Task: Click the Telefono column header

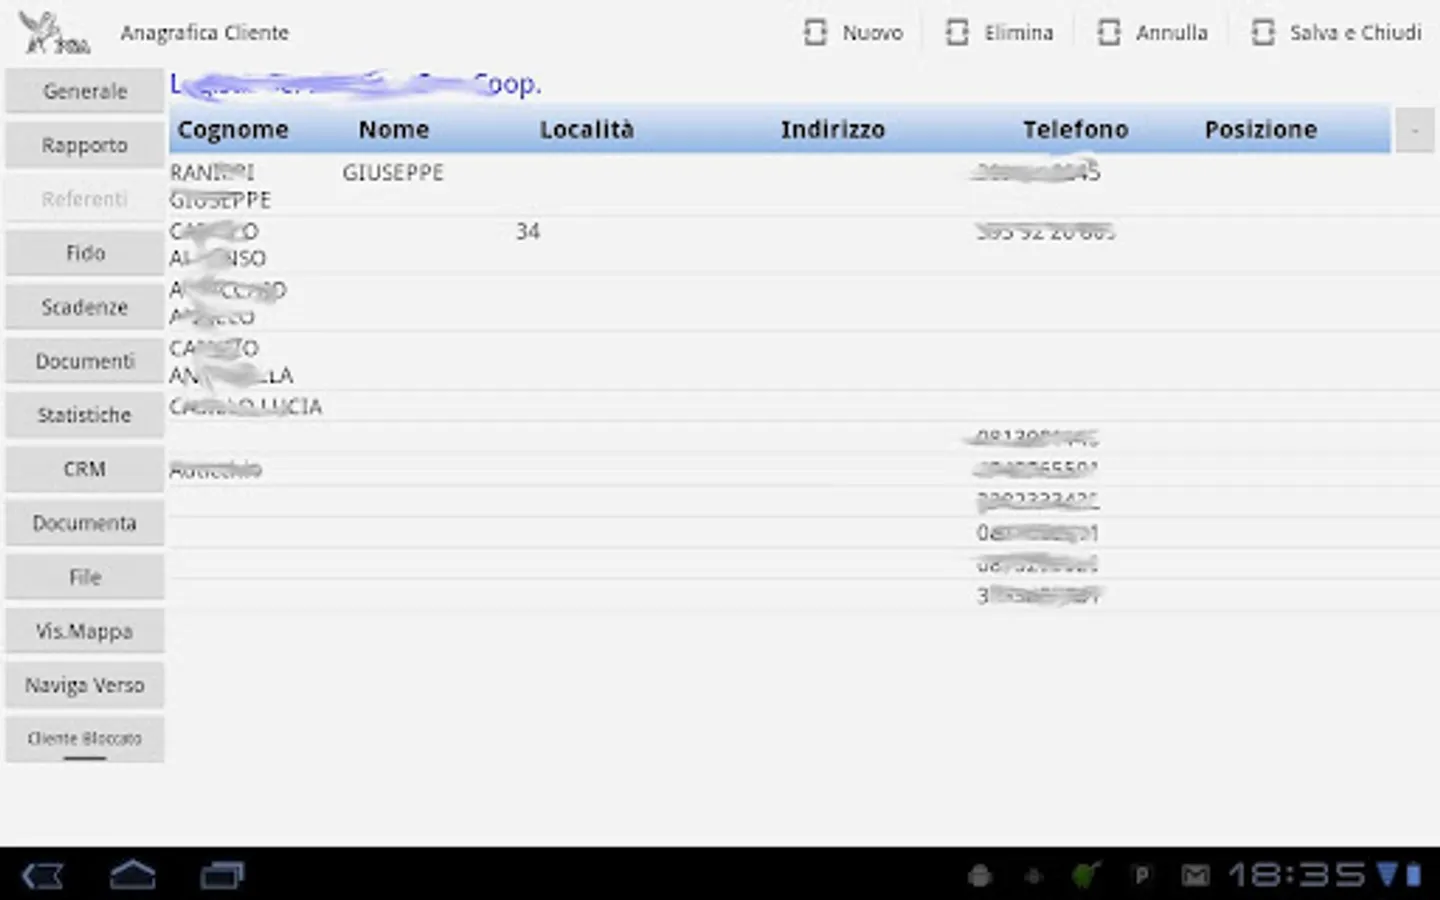Action: tap(1075, 130)
